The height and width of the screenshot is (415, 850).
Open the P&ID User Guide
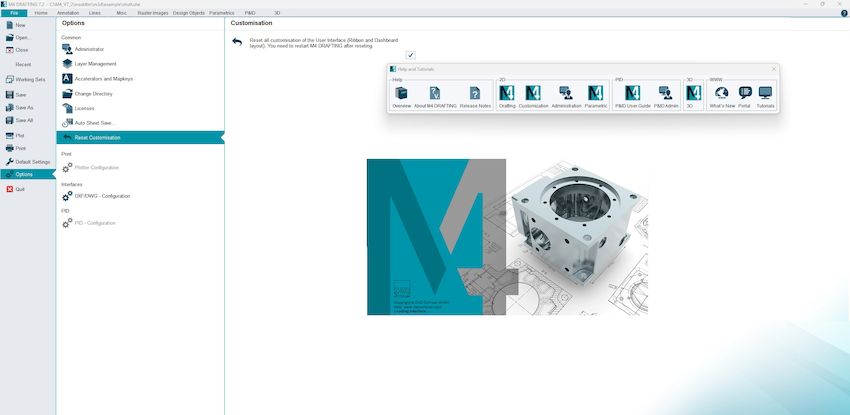(632, 94)
